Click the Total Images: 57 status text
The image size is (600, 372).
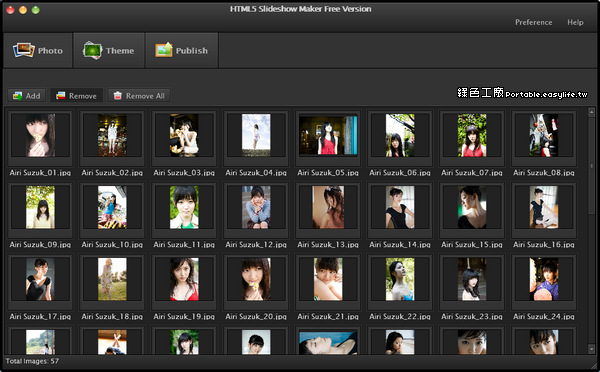(x=32, y=361)
